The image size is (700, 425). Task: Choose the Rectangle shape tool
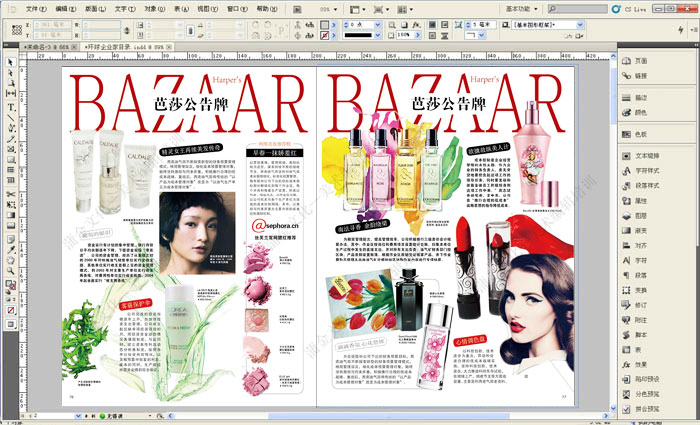(x=11, y=159)
